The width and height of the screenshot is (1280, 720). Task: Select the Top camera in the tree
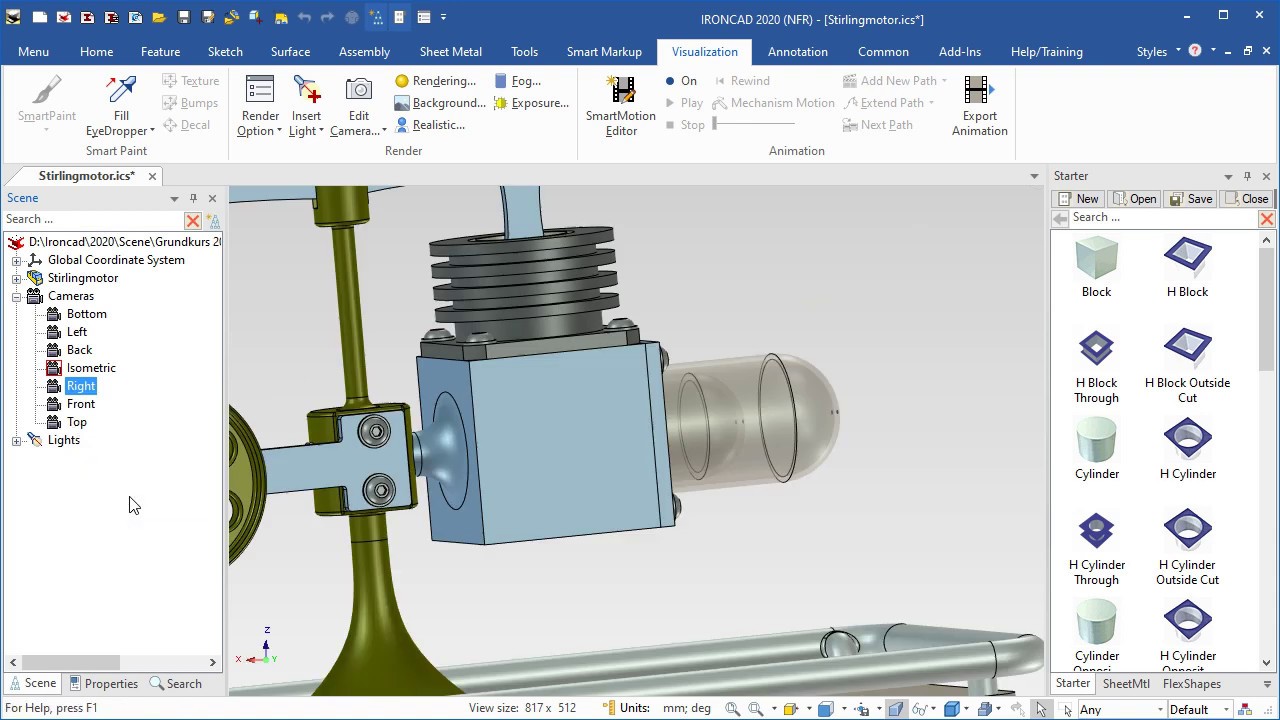pyautogui.click(x=77, y=422)
